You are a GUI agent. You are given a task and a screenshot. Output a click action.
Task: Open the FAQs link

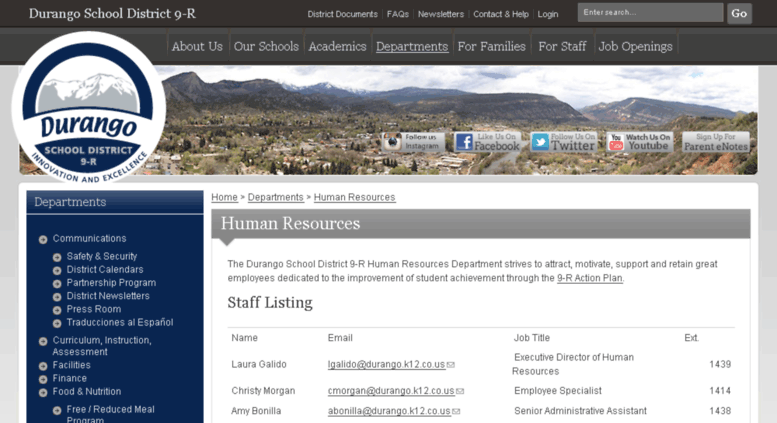pyautogui.click(x=398, y=14)
